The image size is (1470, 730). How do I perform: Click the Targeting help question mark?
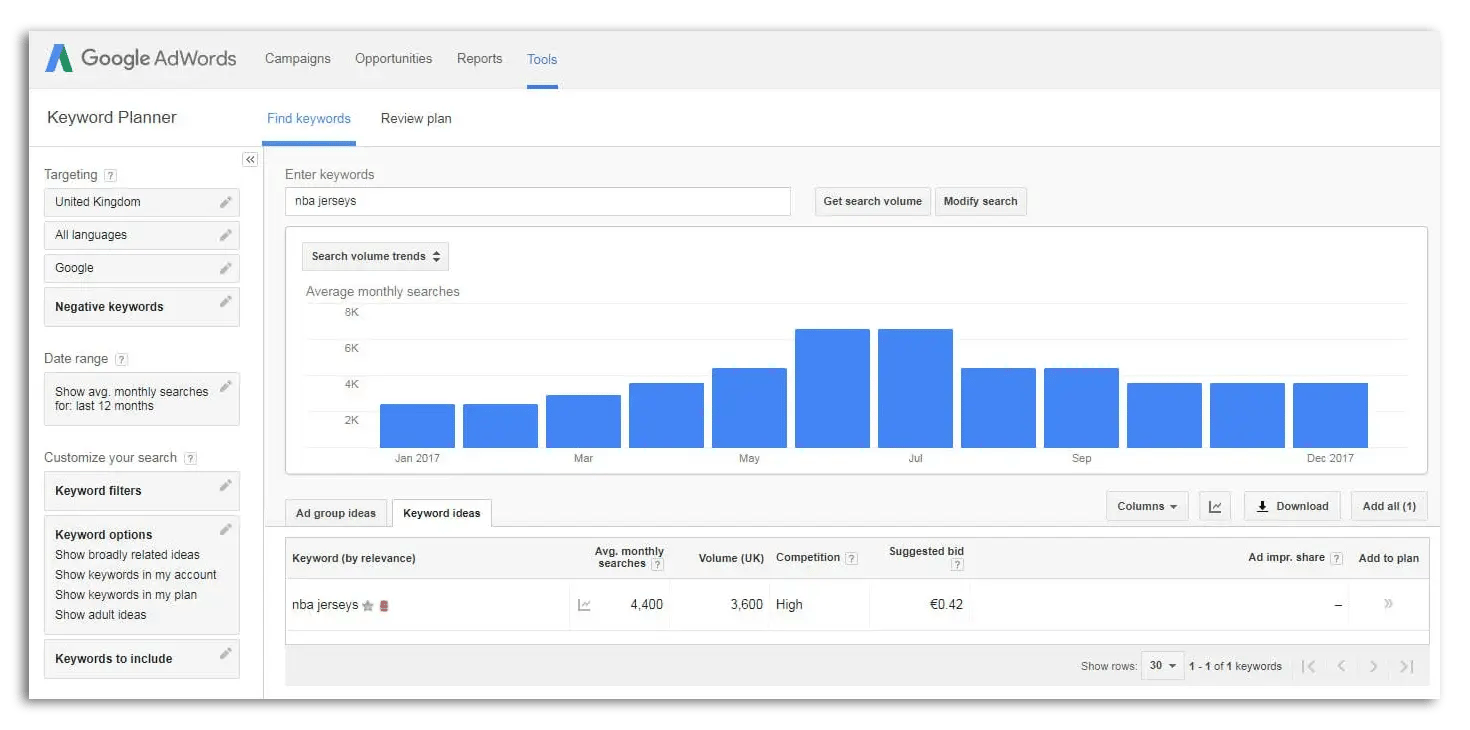[111, 174]
